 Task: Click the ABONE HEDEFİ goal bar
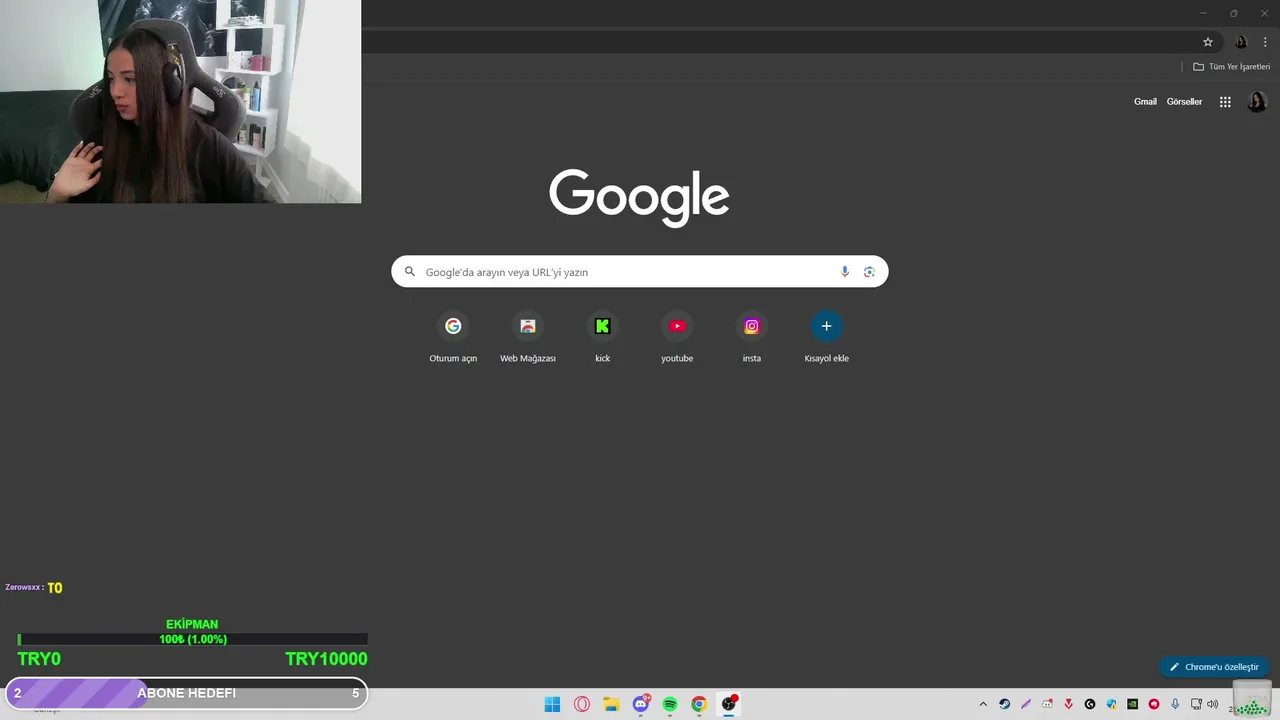[186, 693]
